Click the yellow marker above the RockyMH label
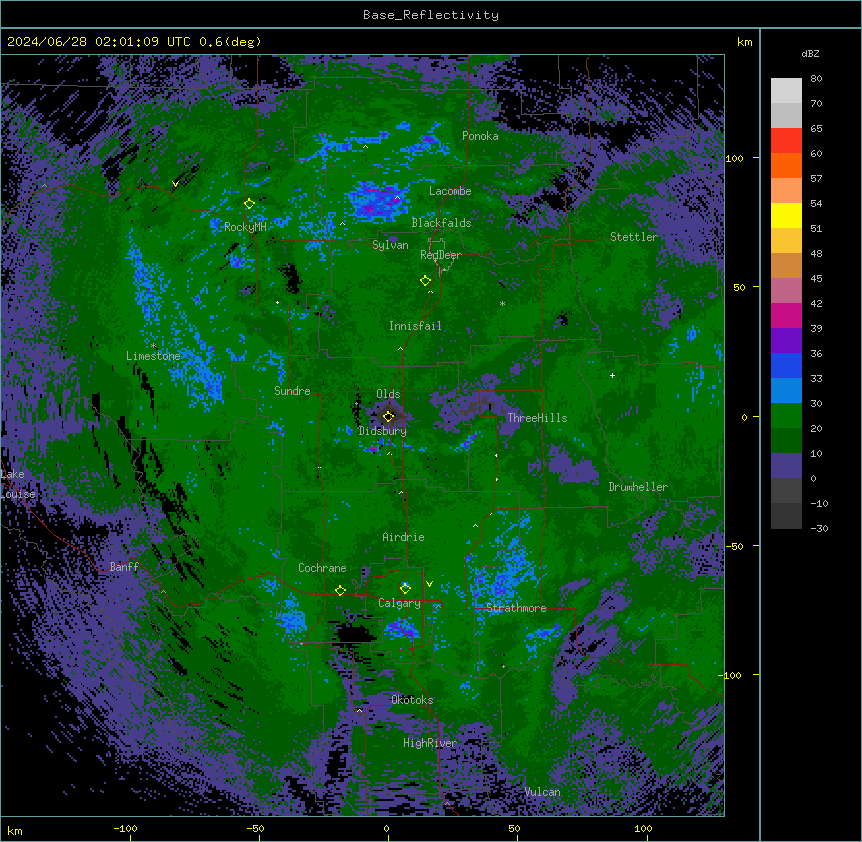 249,204
